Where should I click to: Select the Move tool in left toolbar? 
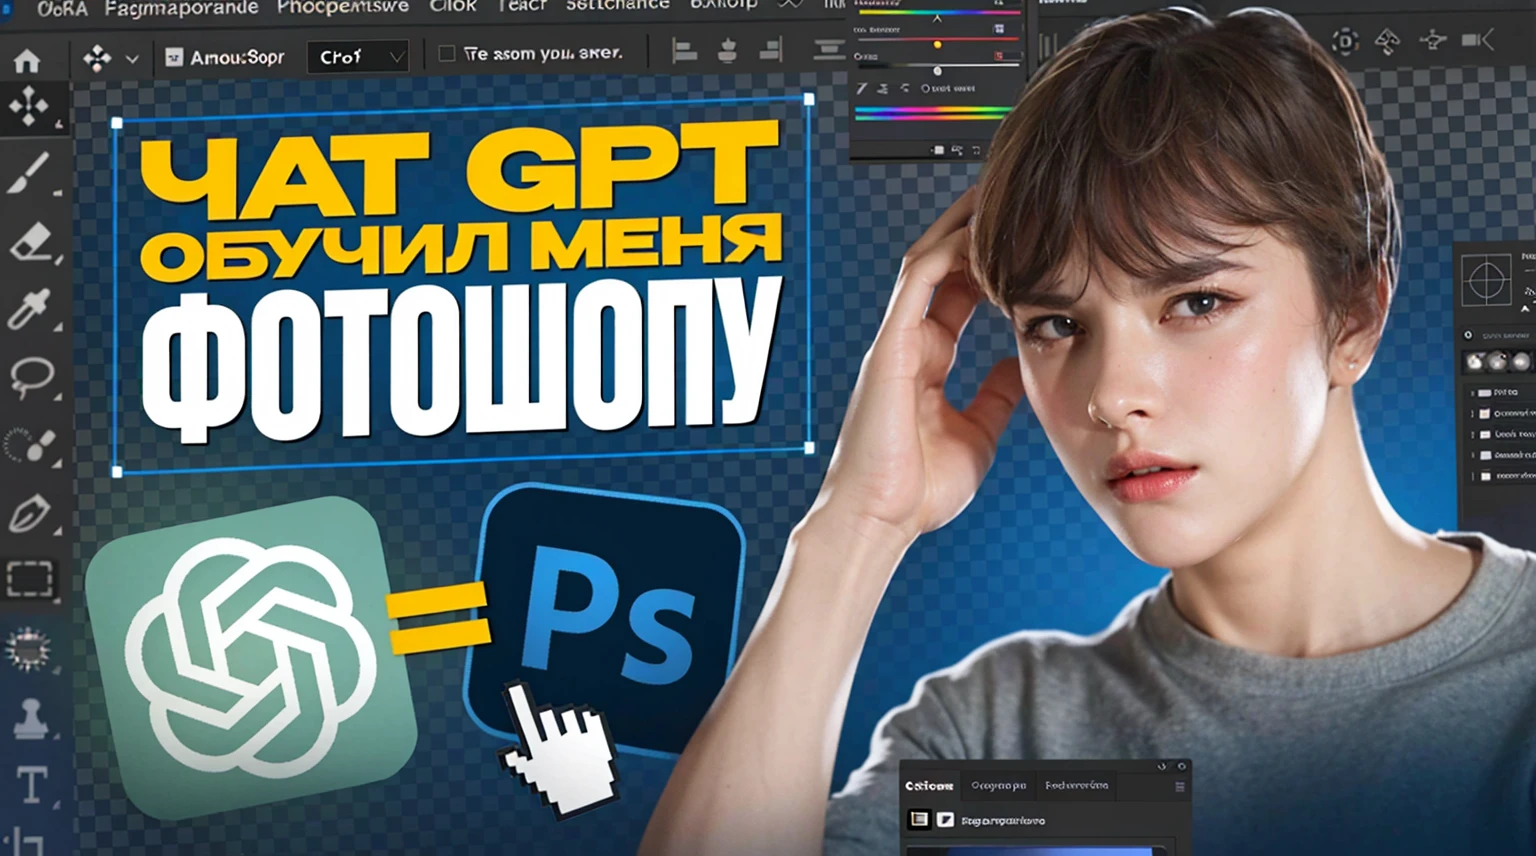point(29,107)
